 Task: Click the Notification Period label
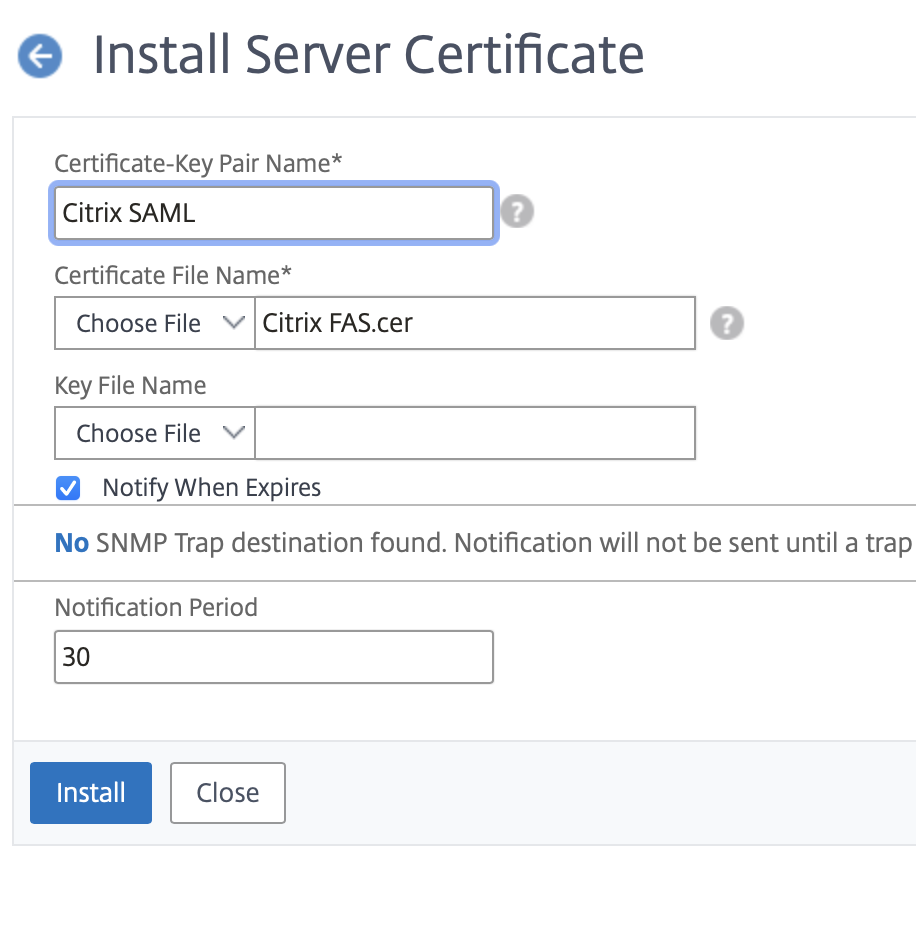(x=156, y=607)
